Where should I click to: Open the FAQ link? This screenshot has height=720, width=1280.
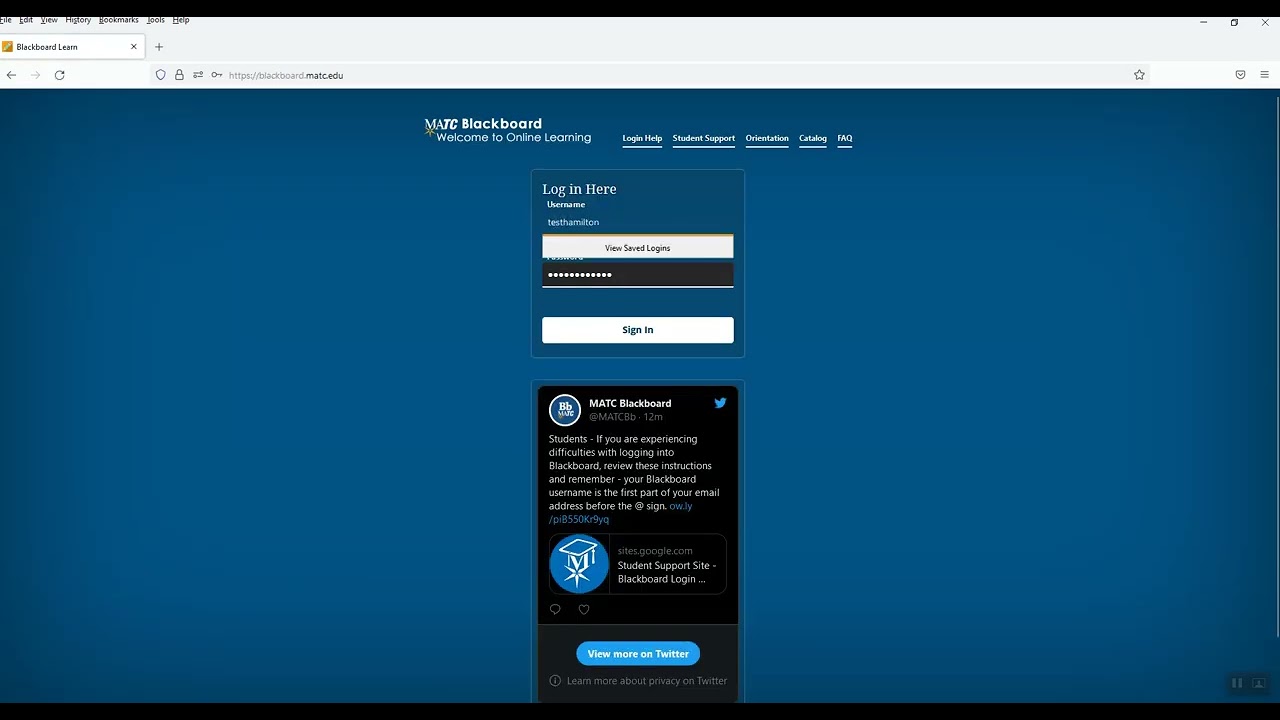[x=845, y=138]
